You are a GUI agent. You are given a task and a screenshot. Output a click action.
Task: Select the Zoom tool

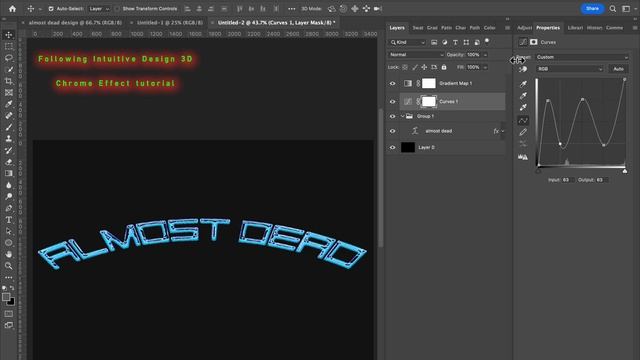coord(9,266)
